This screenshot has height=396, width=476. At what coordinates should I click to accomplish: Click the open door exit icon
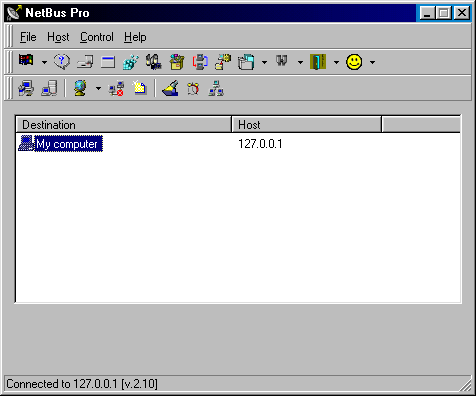pos(318,62)
